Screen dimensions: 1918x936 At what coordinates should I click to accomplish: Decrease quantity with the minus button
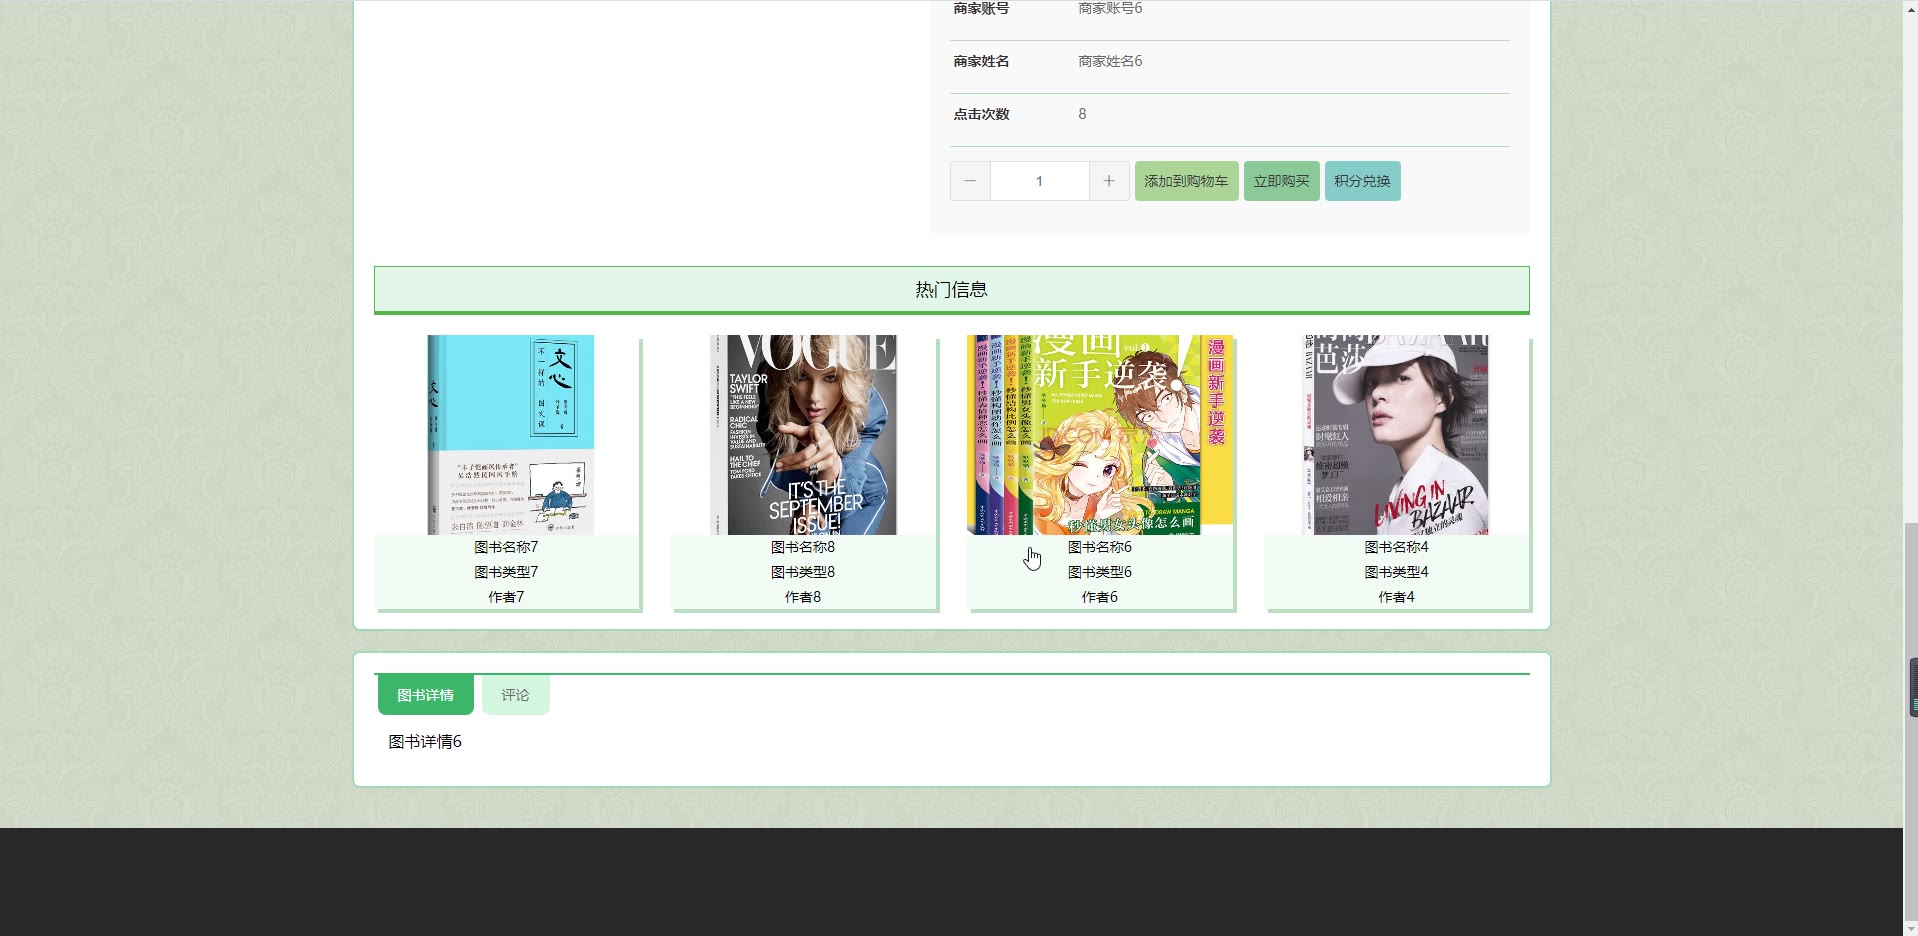(970, 181)
